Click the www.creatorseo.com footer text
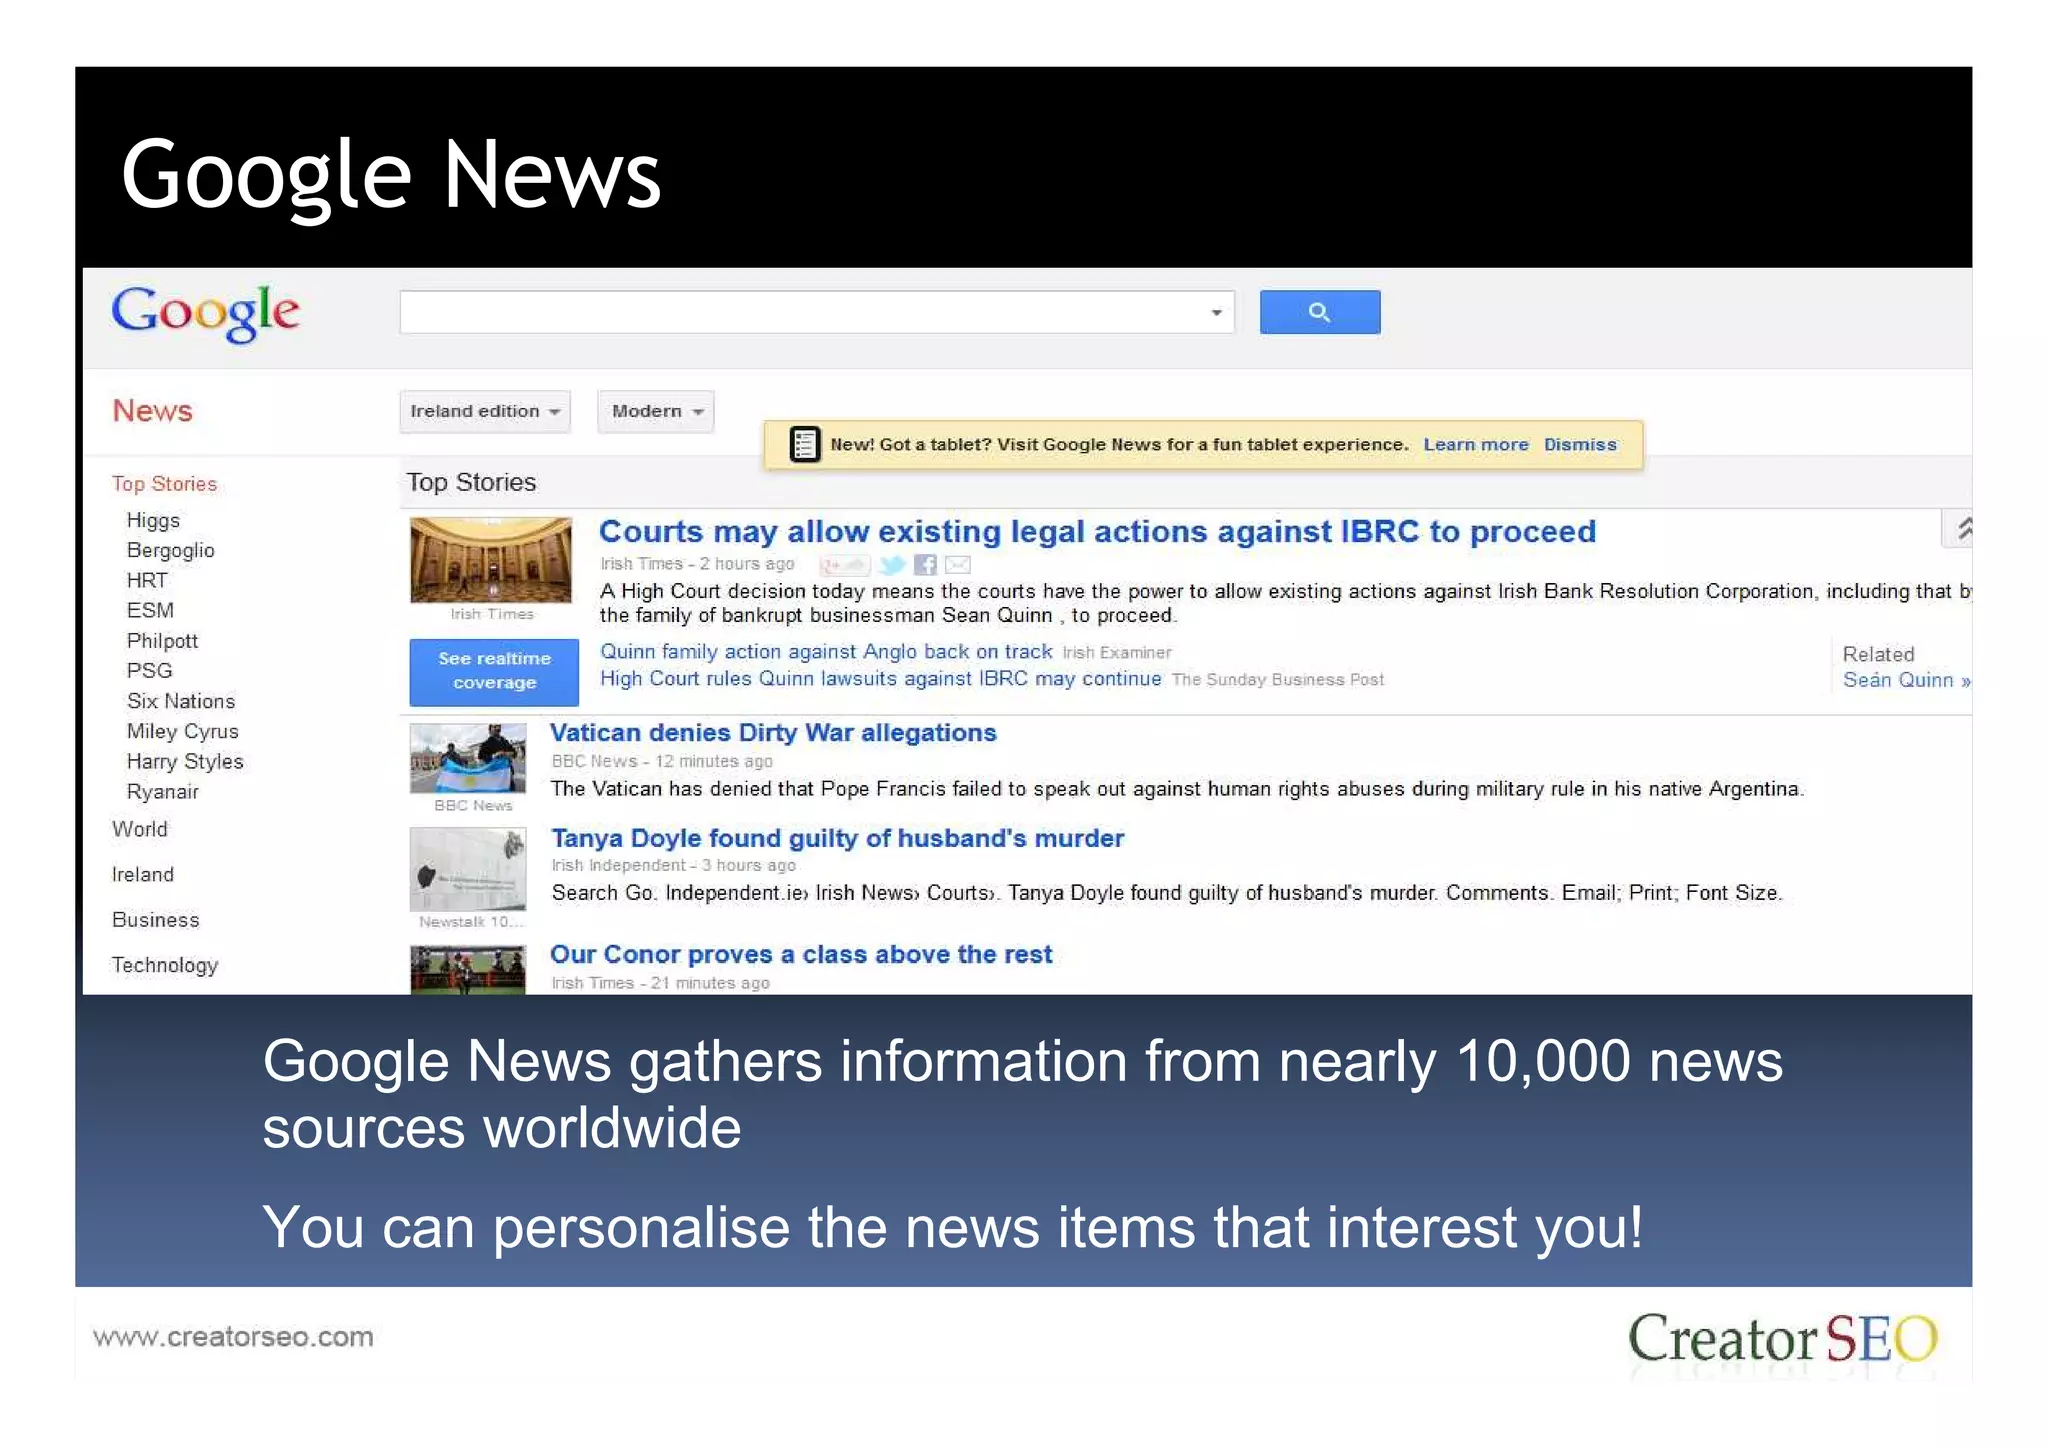The height and width of the screenshot is (1447, 2048). pos(233,1337)
